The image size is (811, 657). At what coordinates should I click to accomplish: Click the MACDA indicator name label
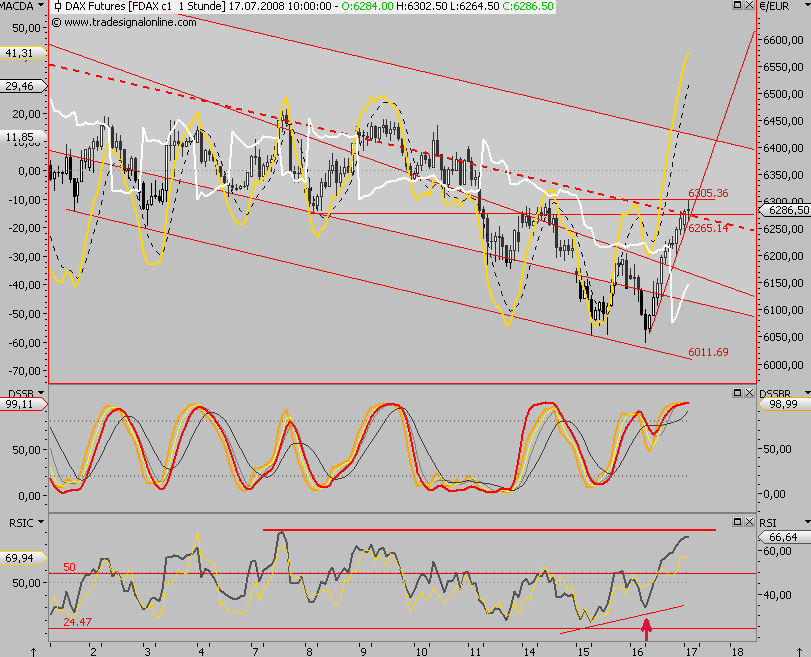point(17,6)
